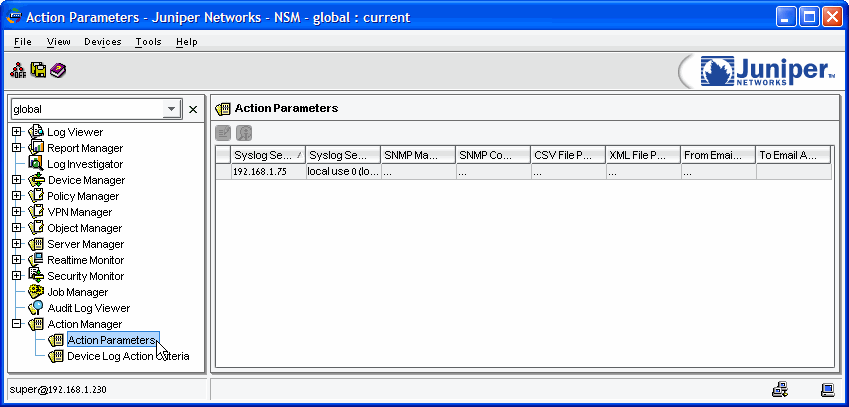Screen dimensions: 849x407
Task: Click the From Emai... column header
Action: 718,155
